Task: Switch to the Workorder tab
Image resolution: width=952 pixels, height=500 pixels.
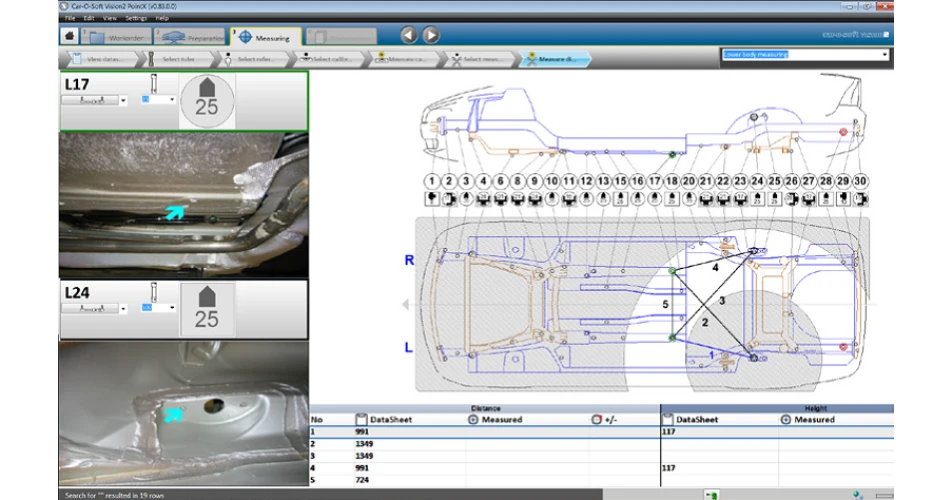Action: 115,37
